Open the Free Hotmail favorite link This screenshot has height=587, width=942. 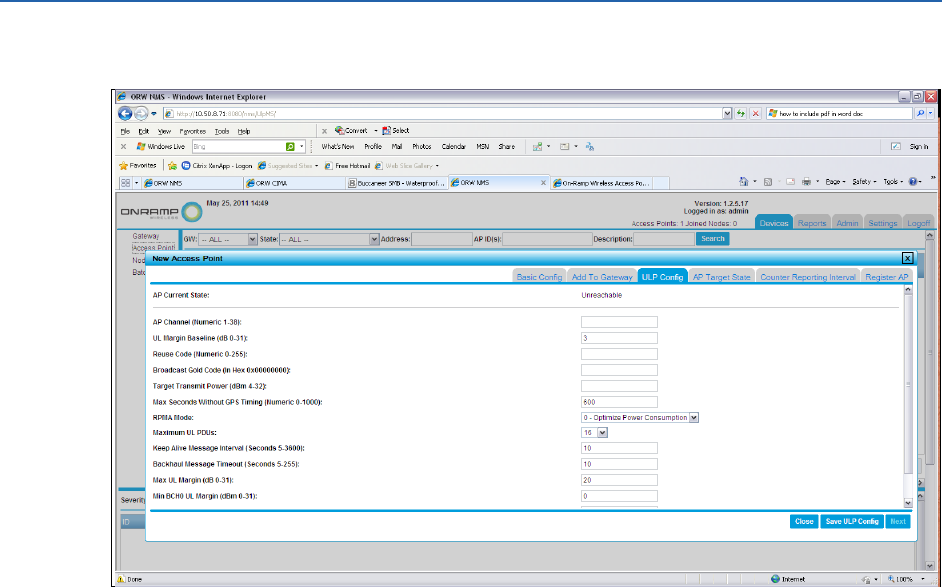point(347,166)
